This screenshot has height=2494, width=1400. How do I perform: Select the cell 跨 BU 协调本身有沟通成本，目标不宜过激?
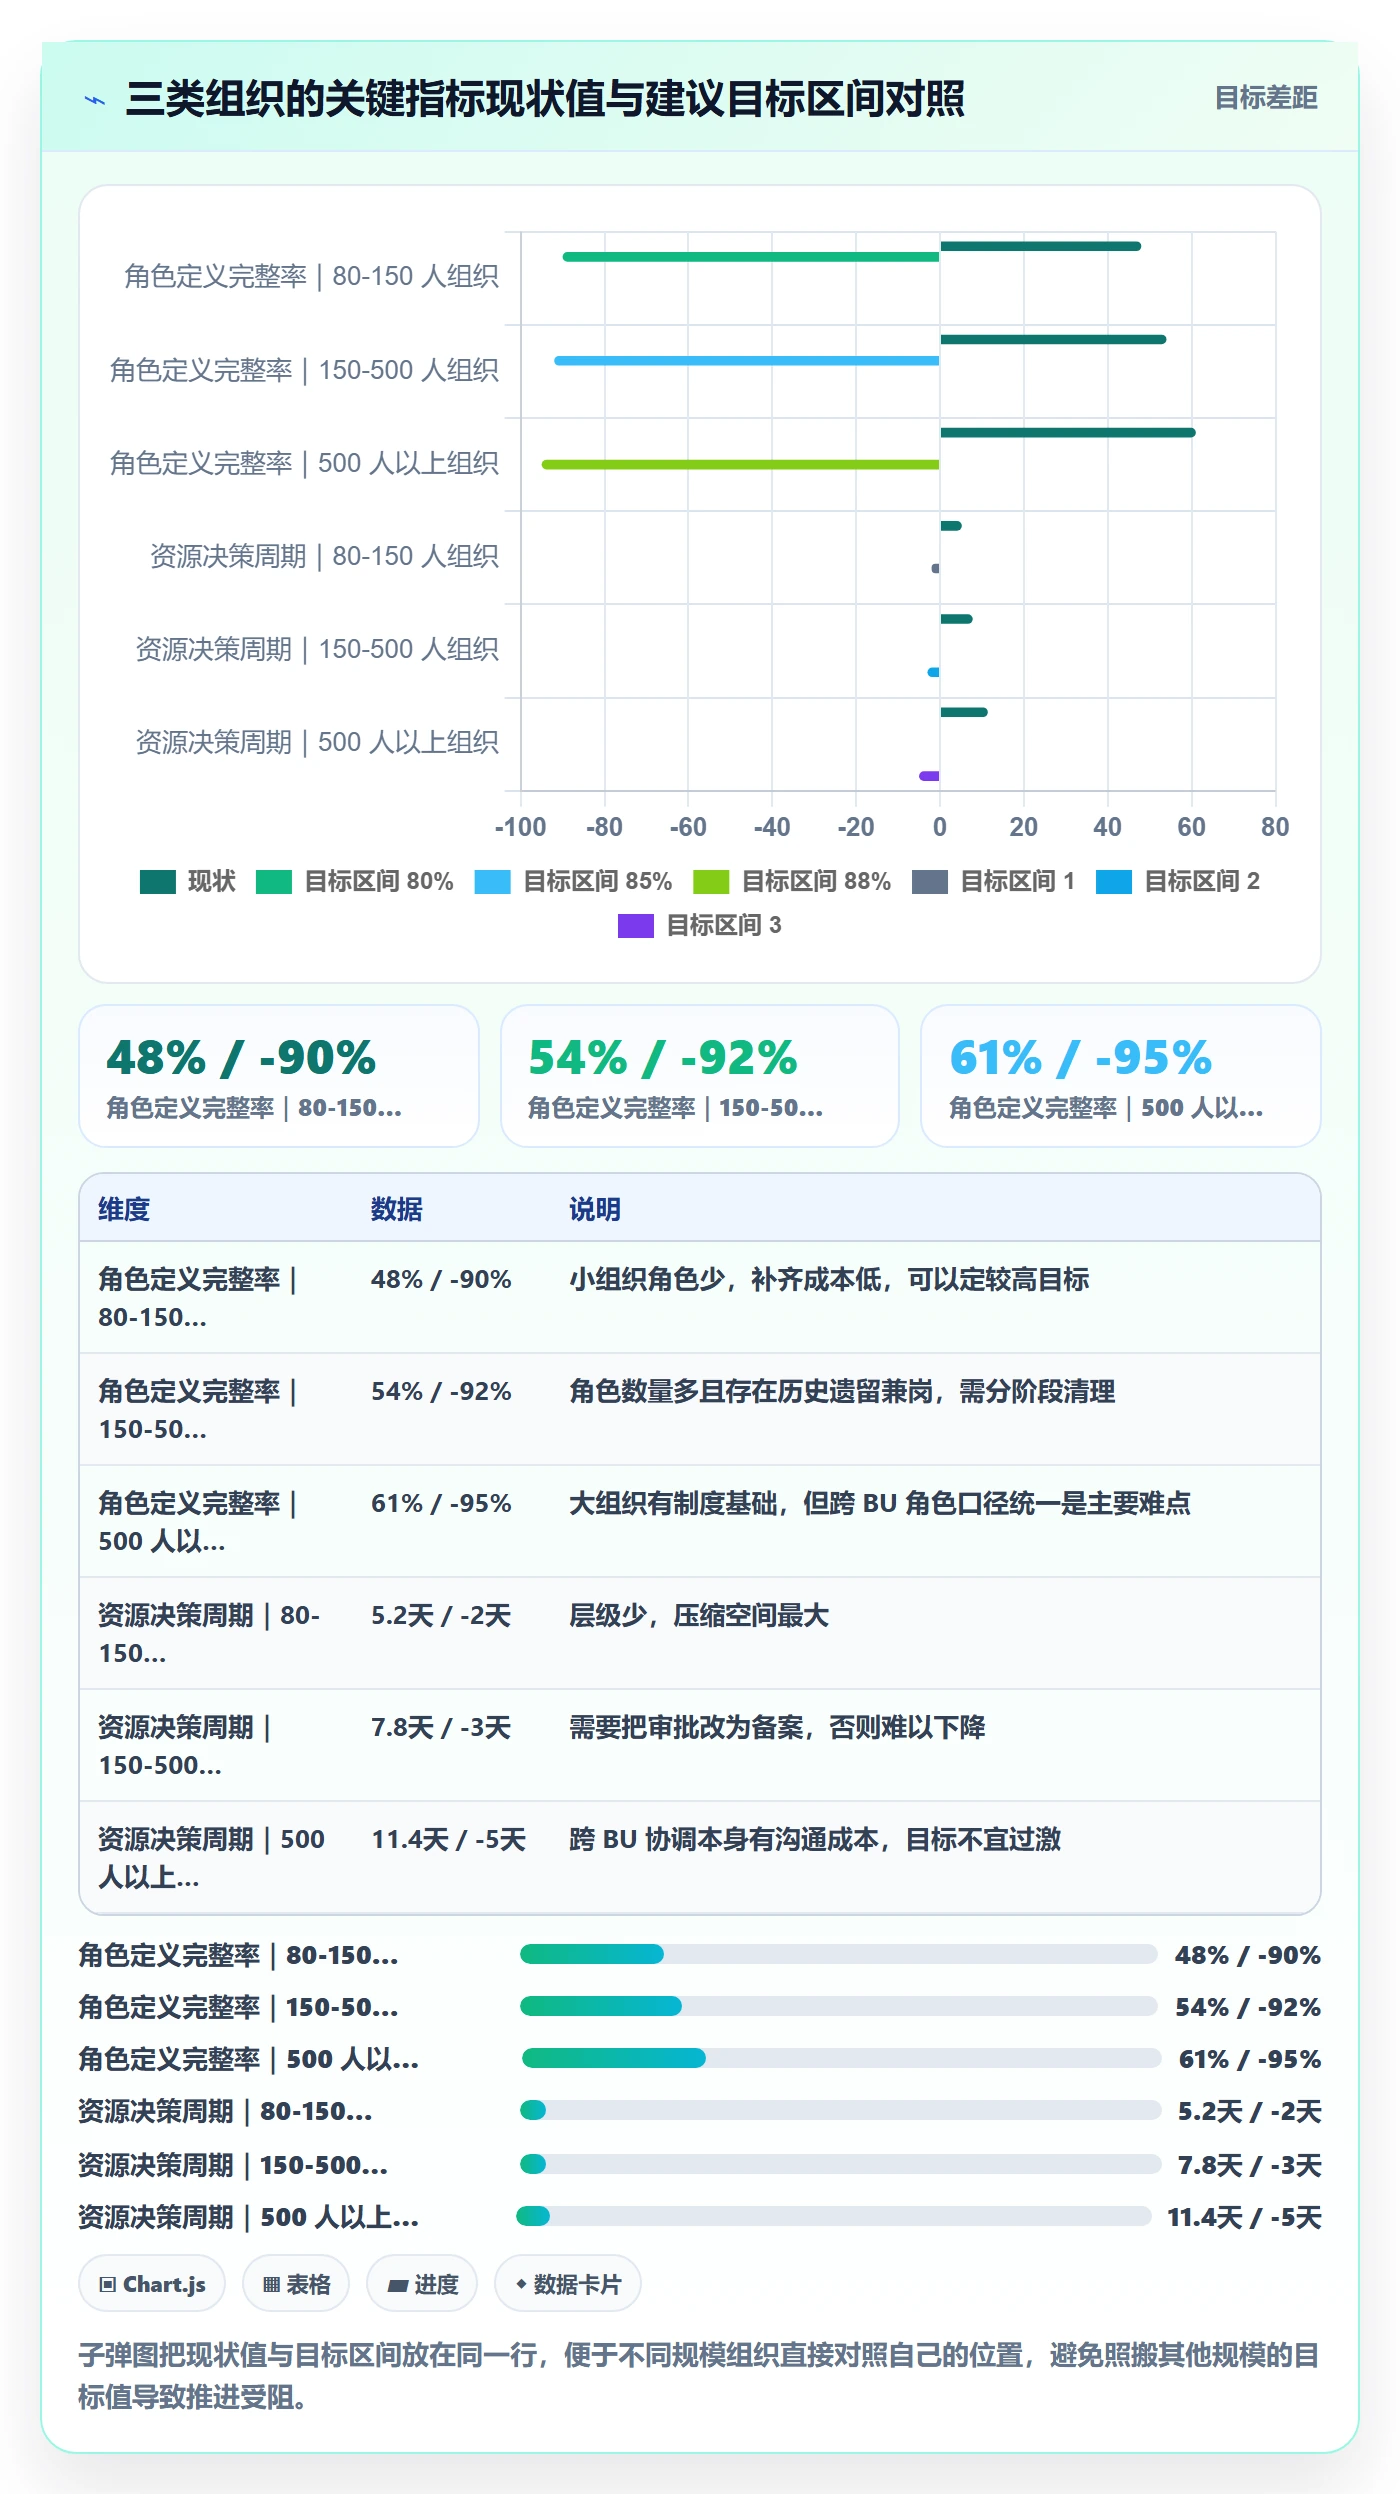815,1839
